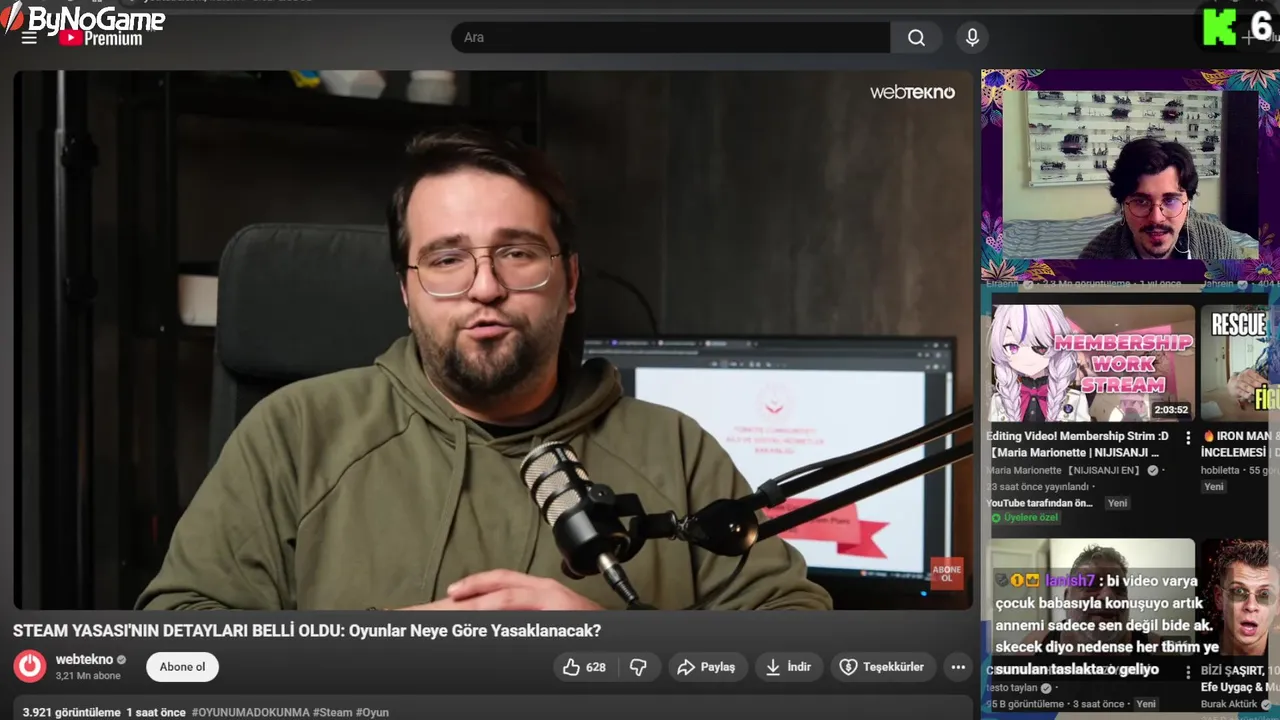Open RESCUE Iron Man video thumbnail
The height and width of the screenshot is (720, 1280).
pos(1240,364)
